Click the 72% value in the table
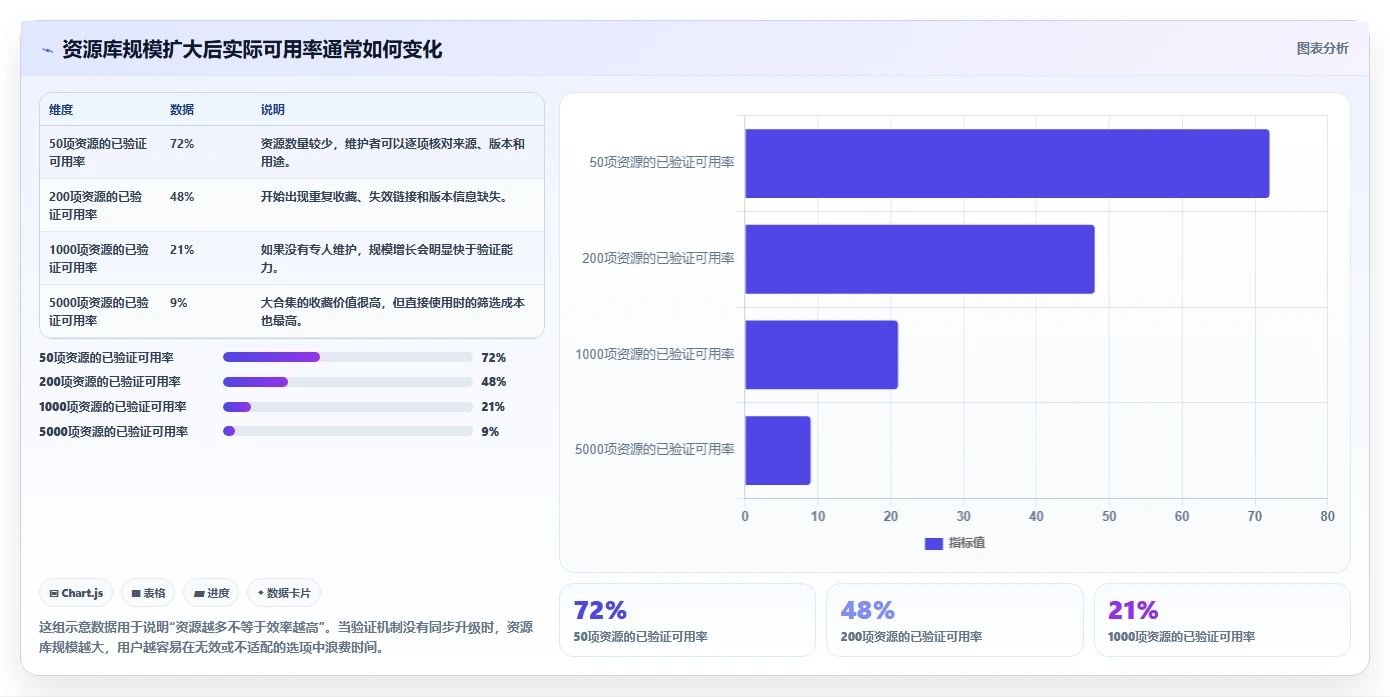Viewport: 1390px width, 697px height. tap(182, 144)
